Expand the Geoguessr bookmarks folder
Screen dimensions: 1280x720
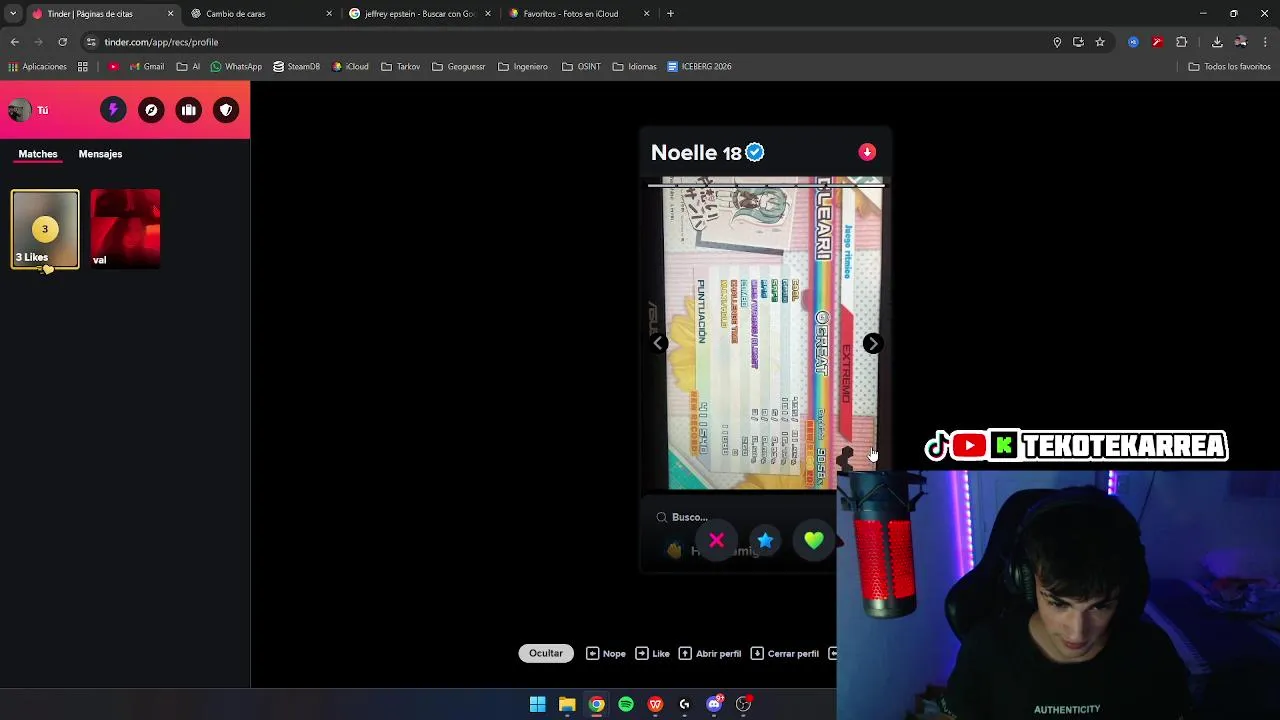[x=459, y=67]
